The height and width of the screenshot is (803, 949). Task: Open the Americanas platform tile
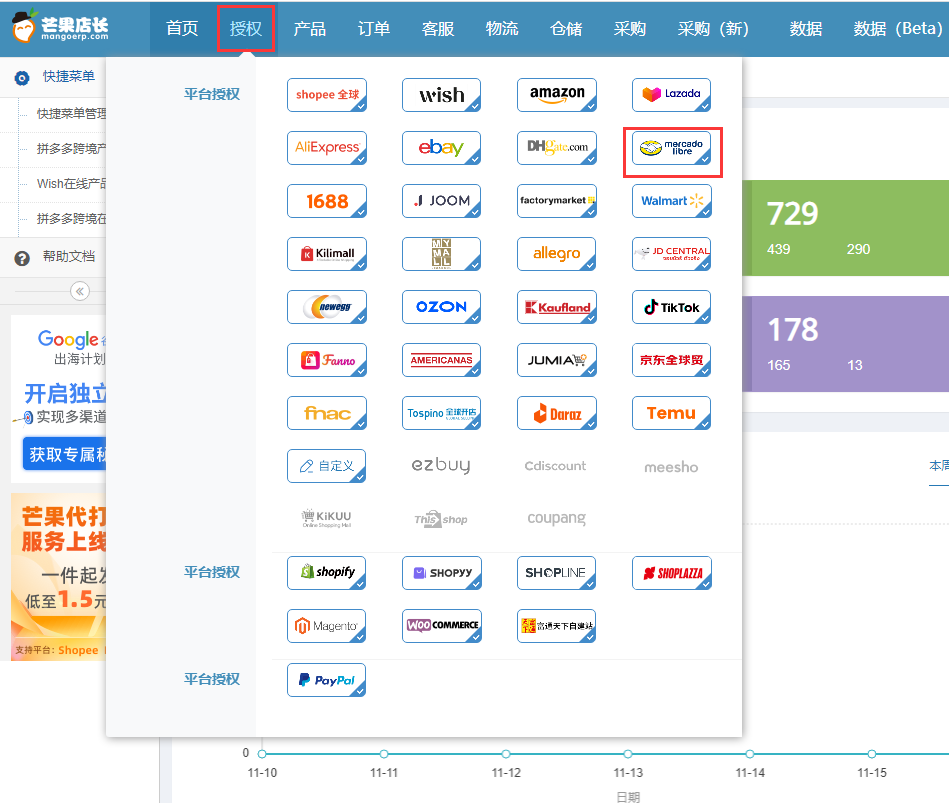(x=441, y=360)
